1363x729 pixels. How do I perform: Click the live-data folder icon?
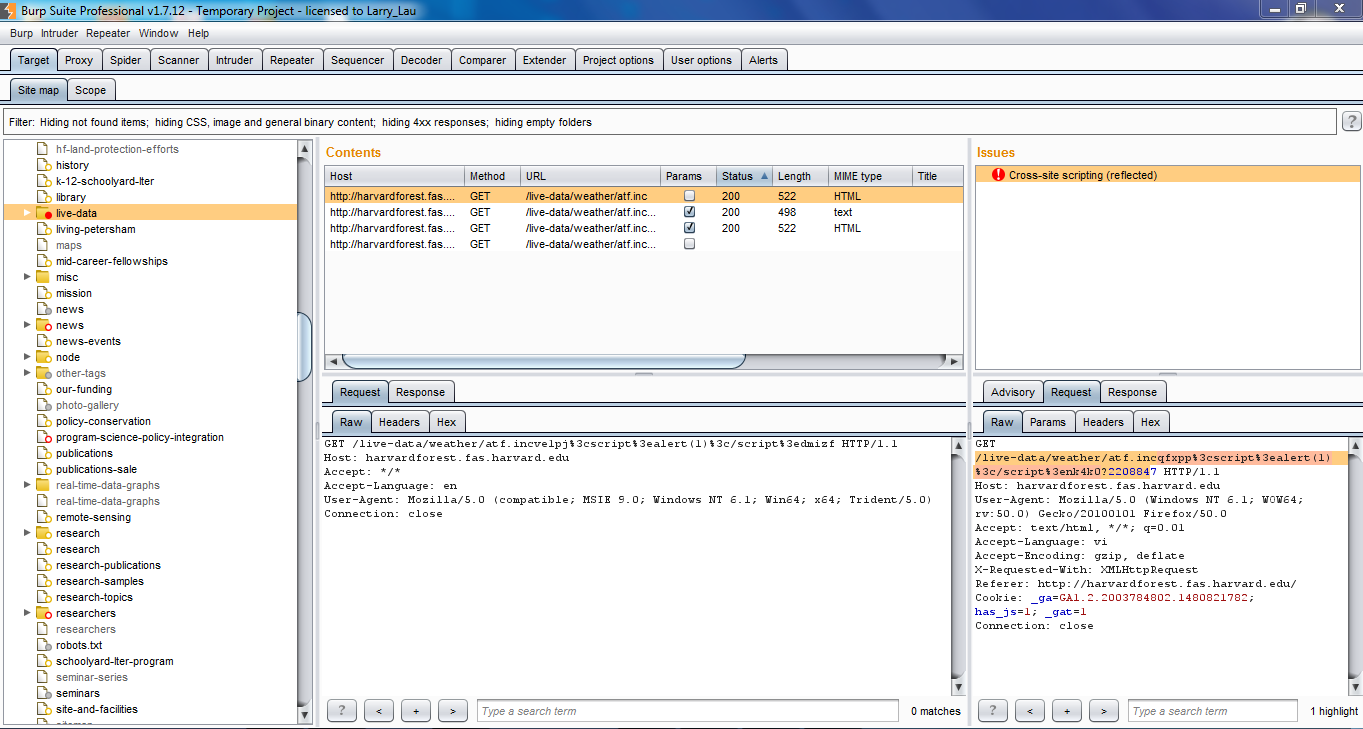pyautogui.click(x=43, y=213)
